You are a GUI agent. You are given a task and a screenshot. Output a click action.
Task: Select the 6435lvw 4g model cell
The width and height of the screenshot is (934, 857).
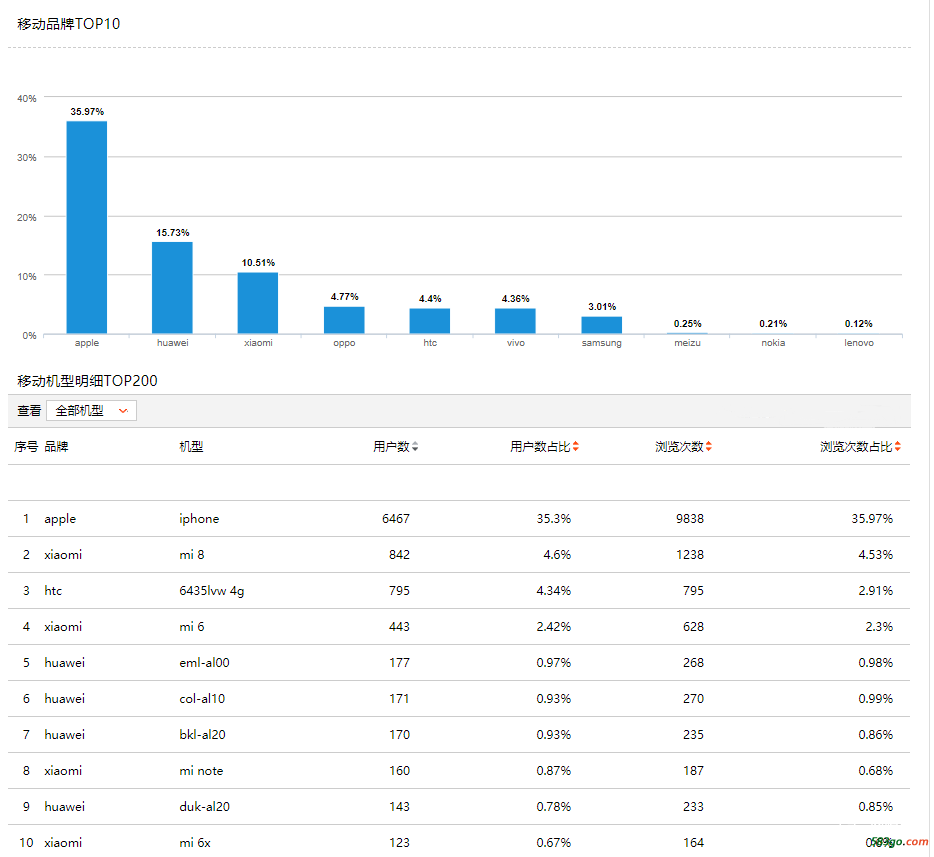pos(211,591)
